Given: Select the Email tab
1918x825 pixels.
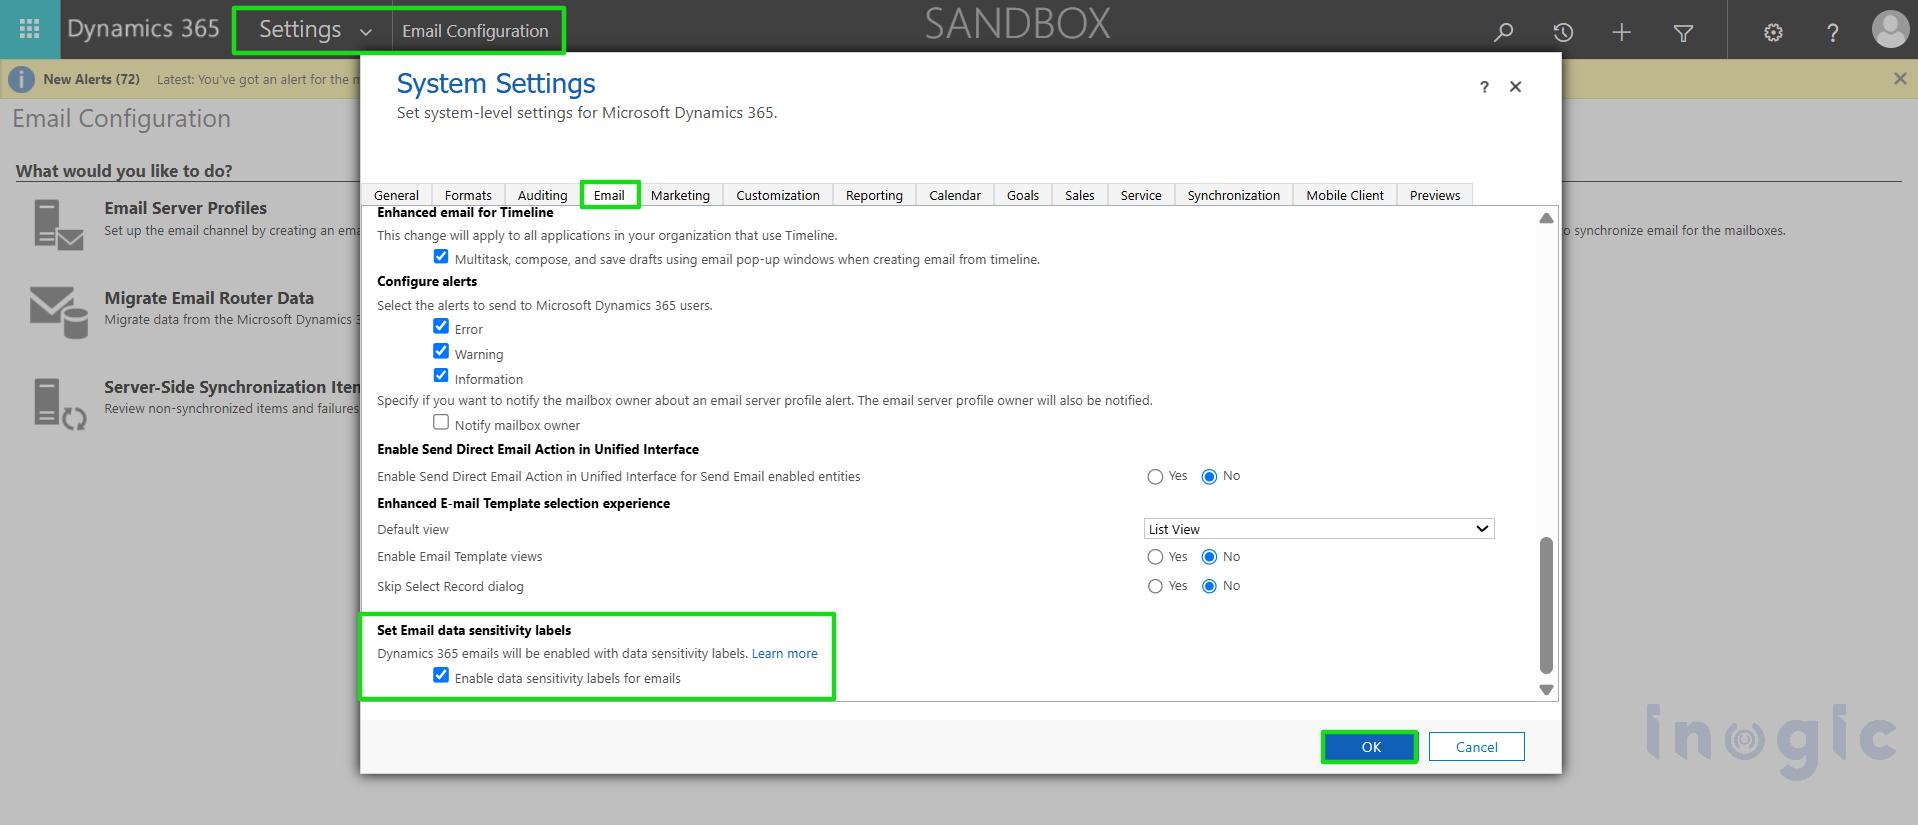Looking at the screenshot, I should [609, 195].
